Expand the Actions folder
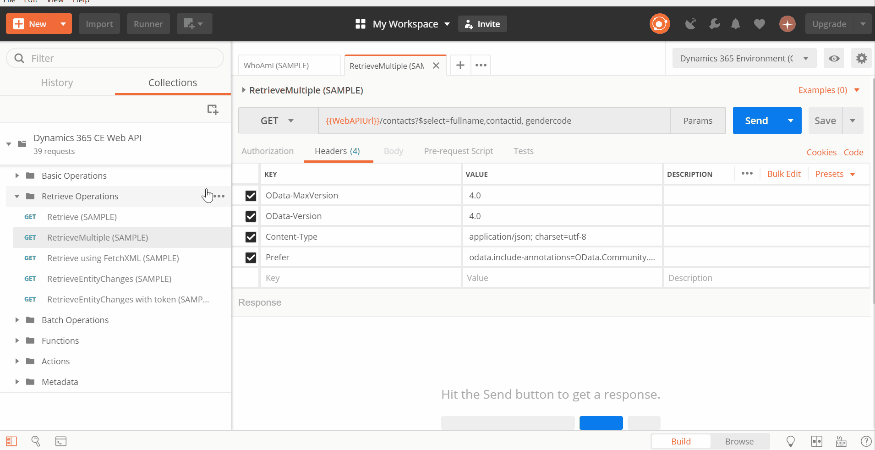 pos(17,361)
